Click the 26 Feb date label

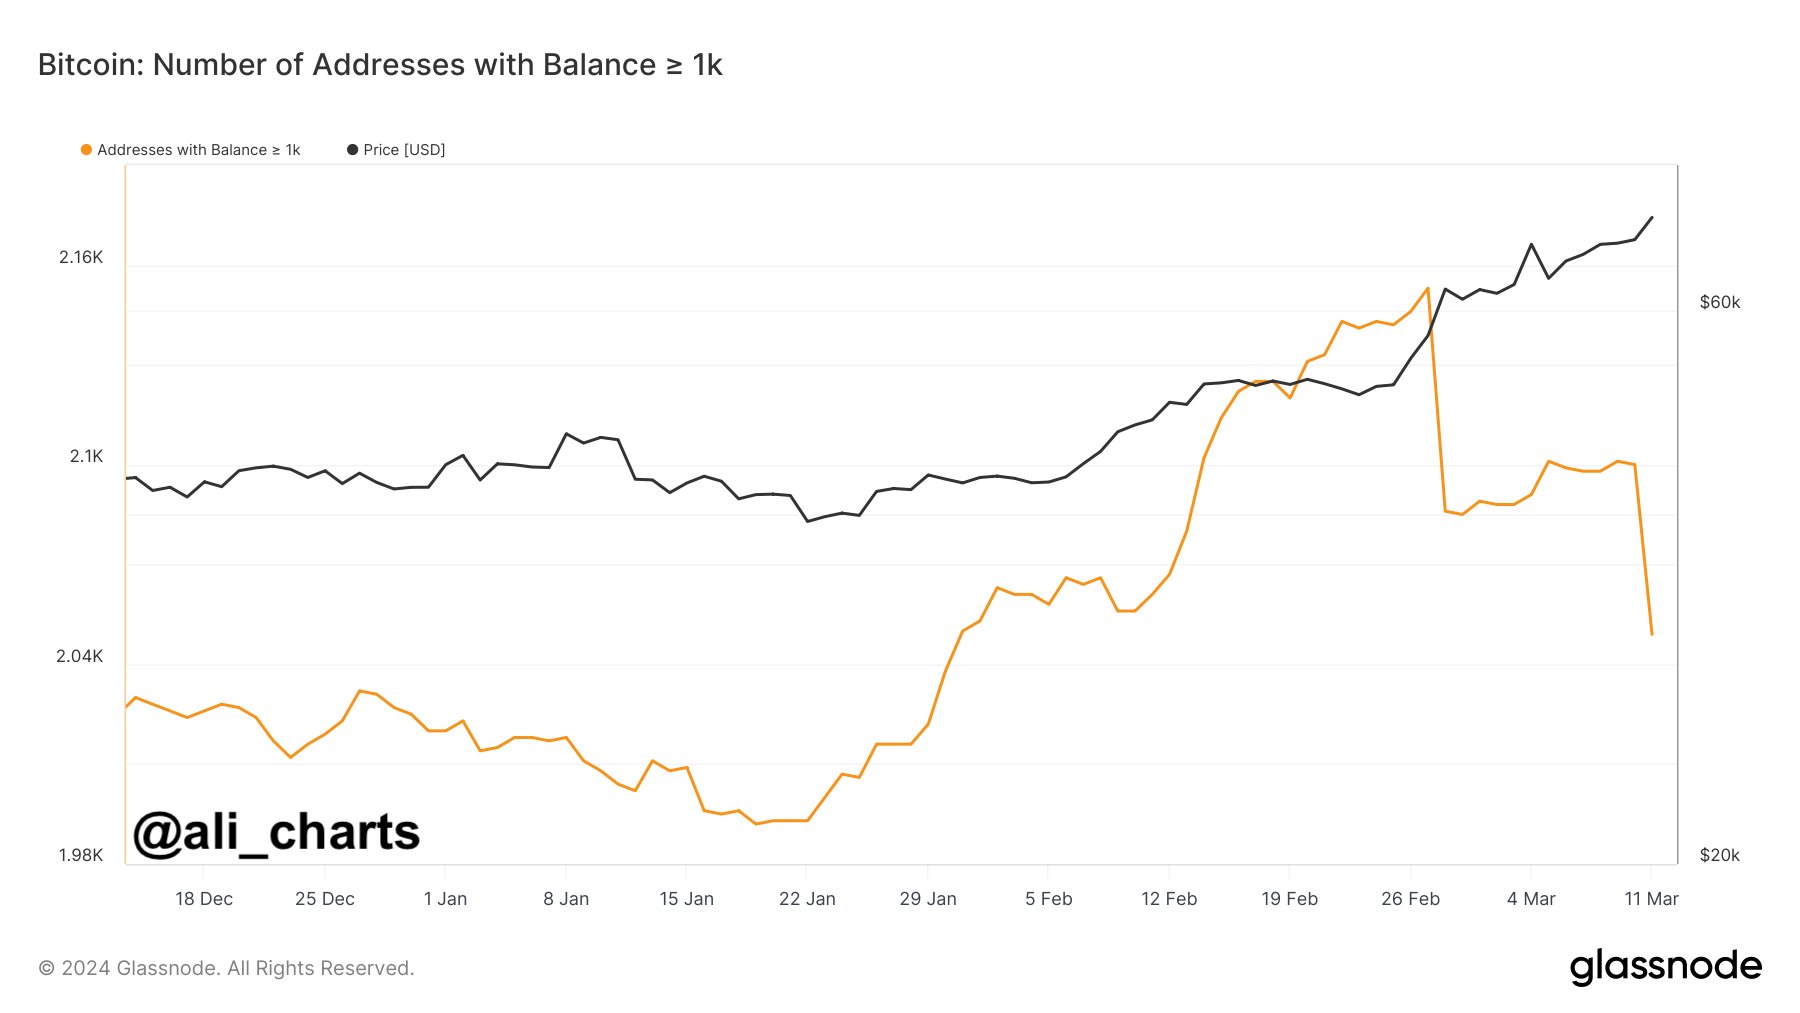tap(1410, 899)
